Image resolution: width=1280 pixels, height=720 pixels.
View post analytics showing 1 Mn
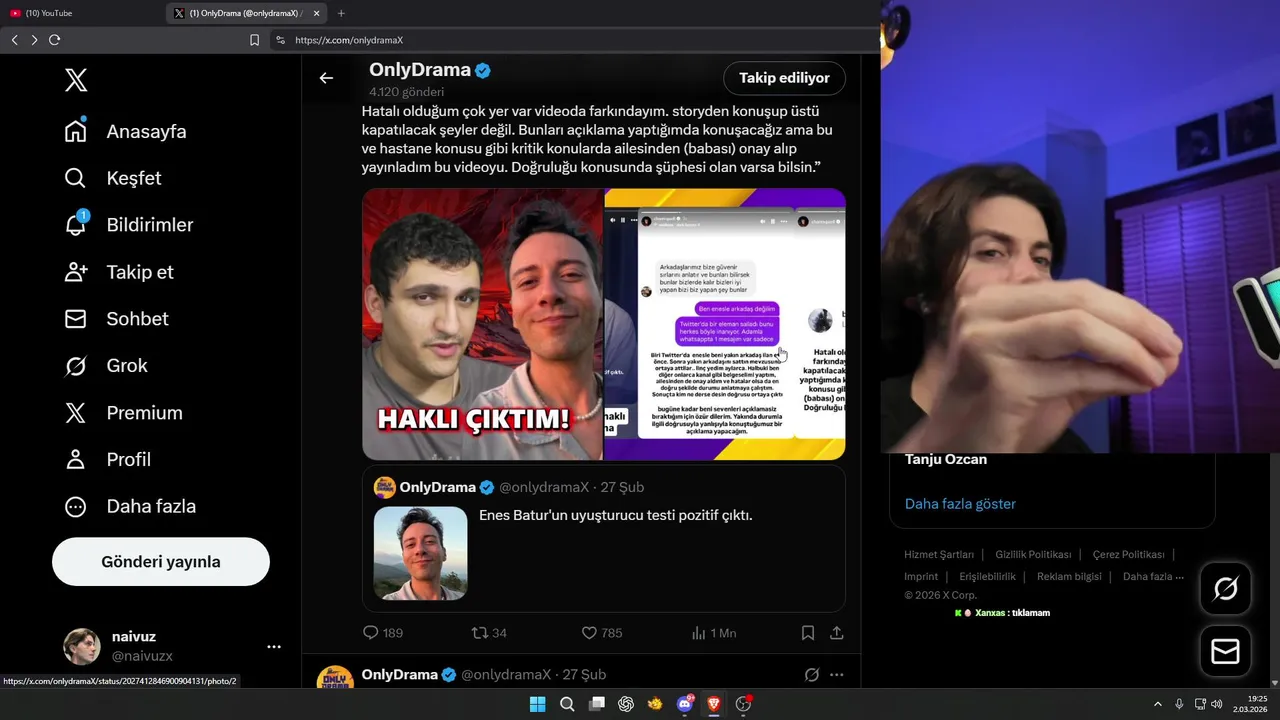[x=714, y=633]
